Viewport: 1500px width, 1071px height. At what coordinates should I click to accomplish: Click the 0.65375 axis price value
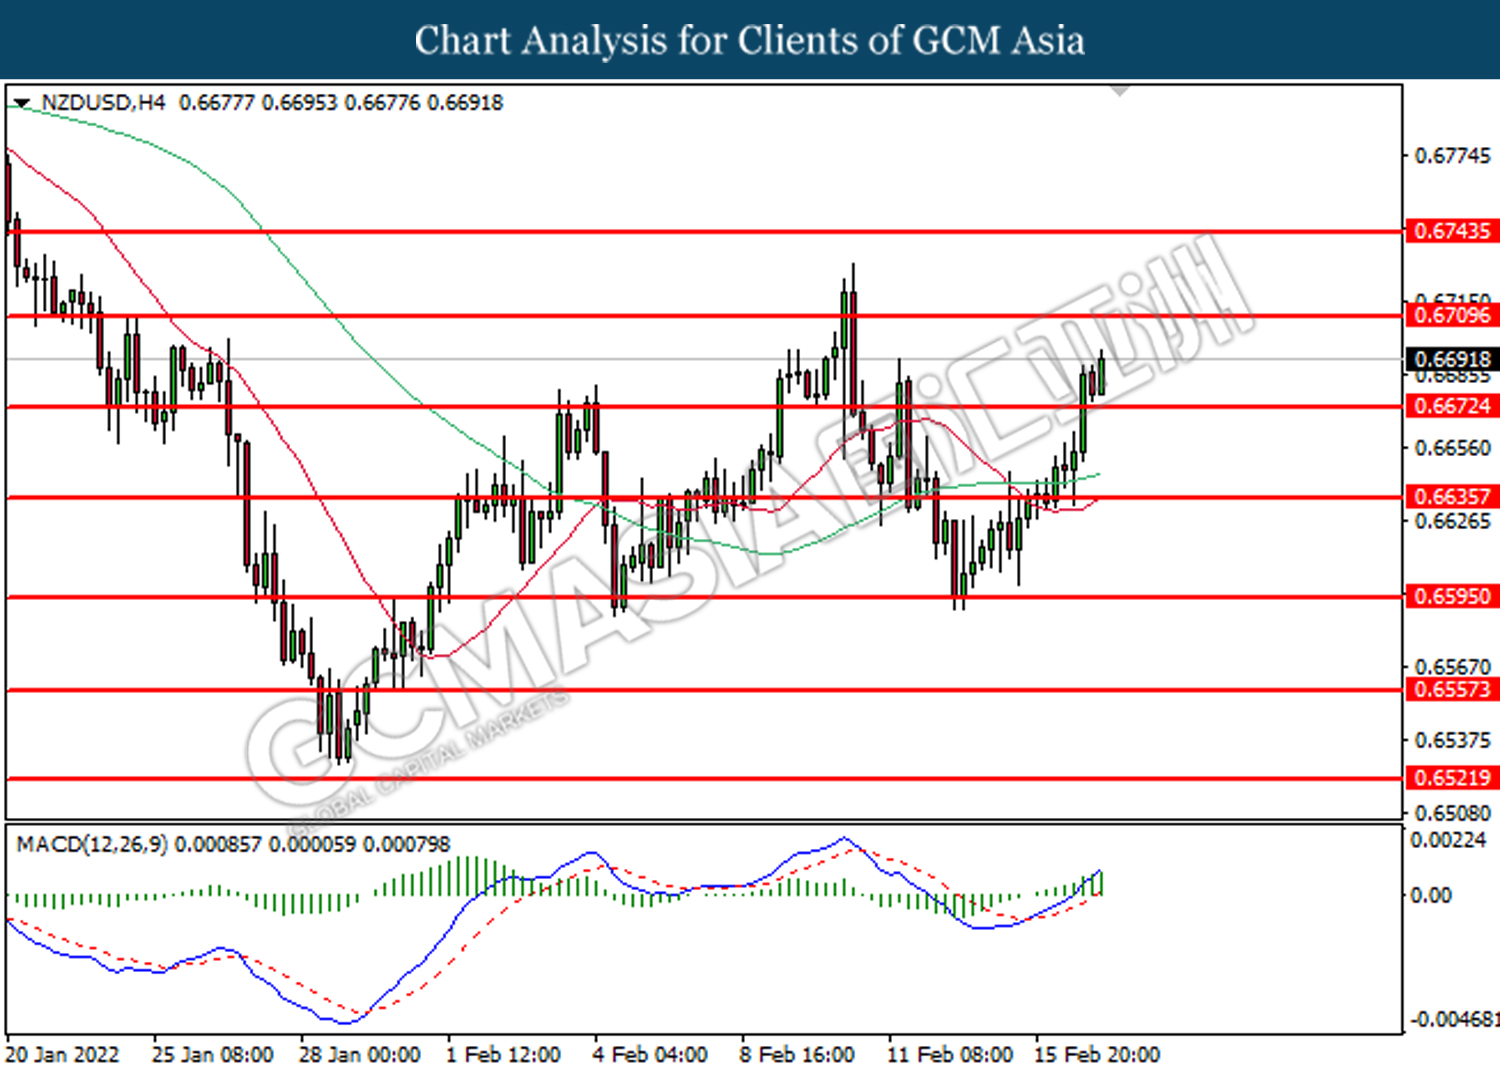pyautogui.click(x=1452, y=741)
